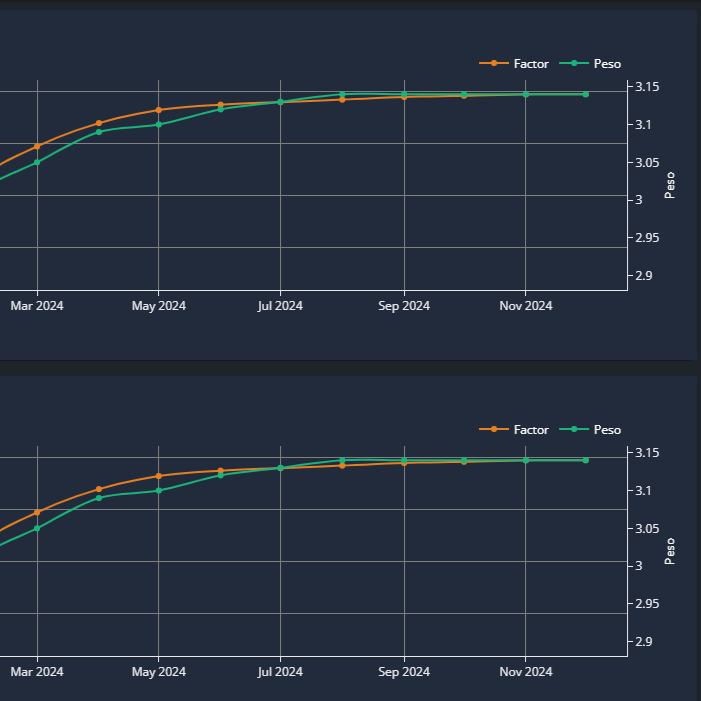The image size is (701, 701).
Task: Click Sep 2024 x-axis label in bottom chart
Action: 403,672
